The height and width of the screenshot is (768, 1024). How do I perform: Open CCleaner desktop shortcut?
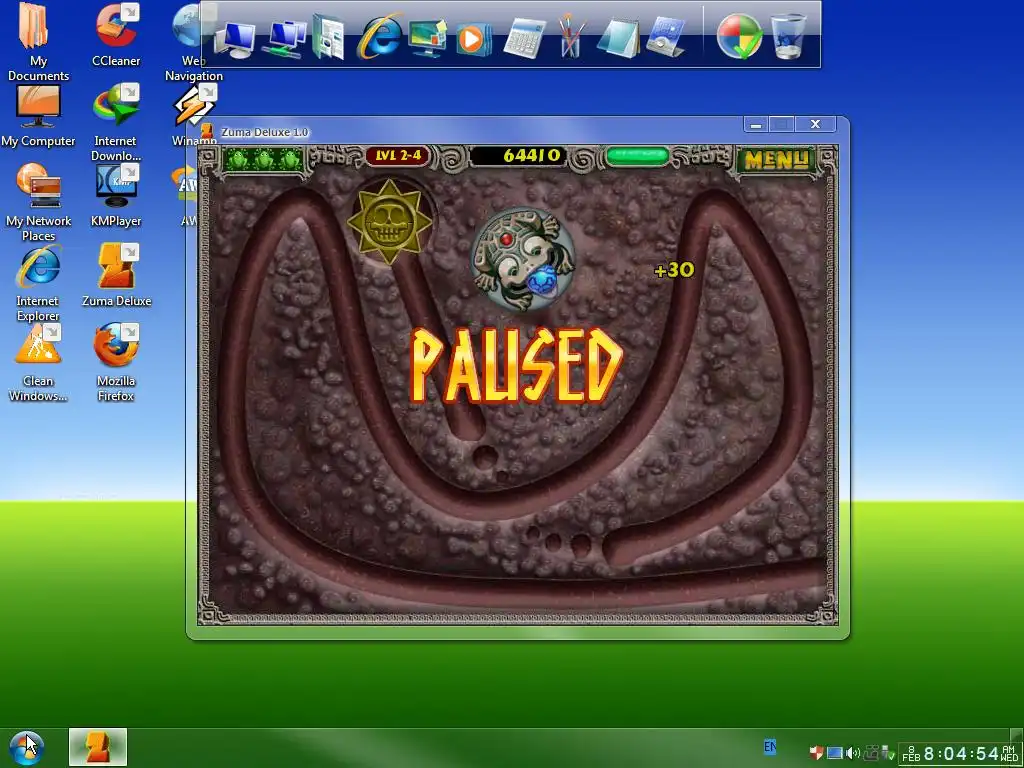tap(116, 35)
